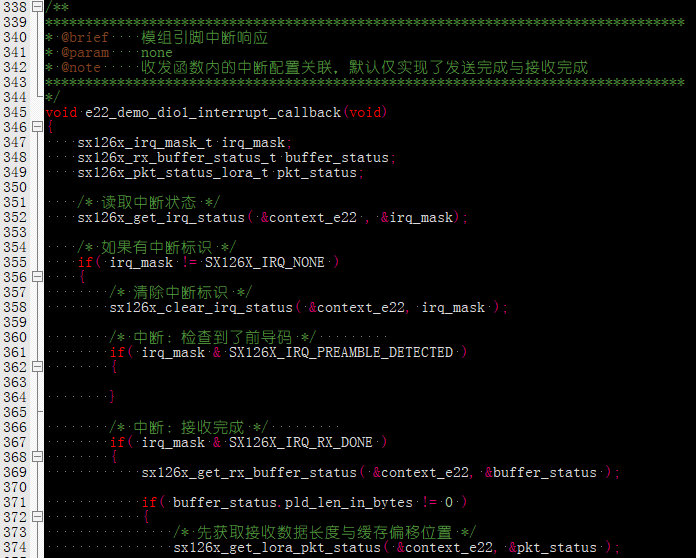Click line number 345 in the margin
Screen dimensions: 696x558
click(x=14, y=113)
